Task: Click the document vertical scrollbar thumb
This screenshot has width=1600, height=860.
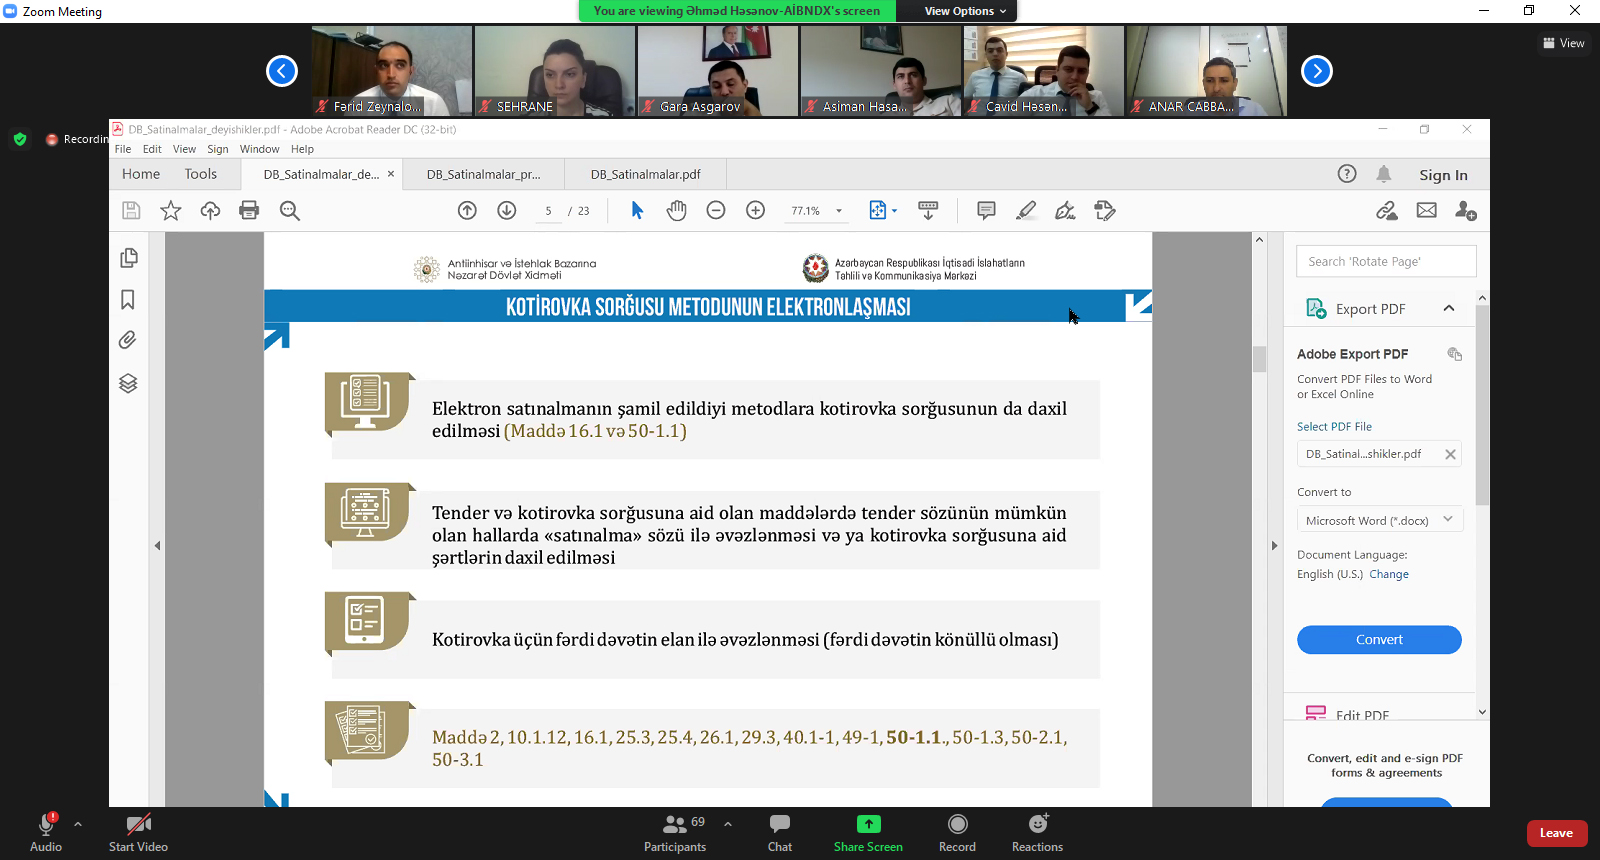Action: point(1259,358)
